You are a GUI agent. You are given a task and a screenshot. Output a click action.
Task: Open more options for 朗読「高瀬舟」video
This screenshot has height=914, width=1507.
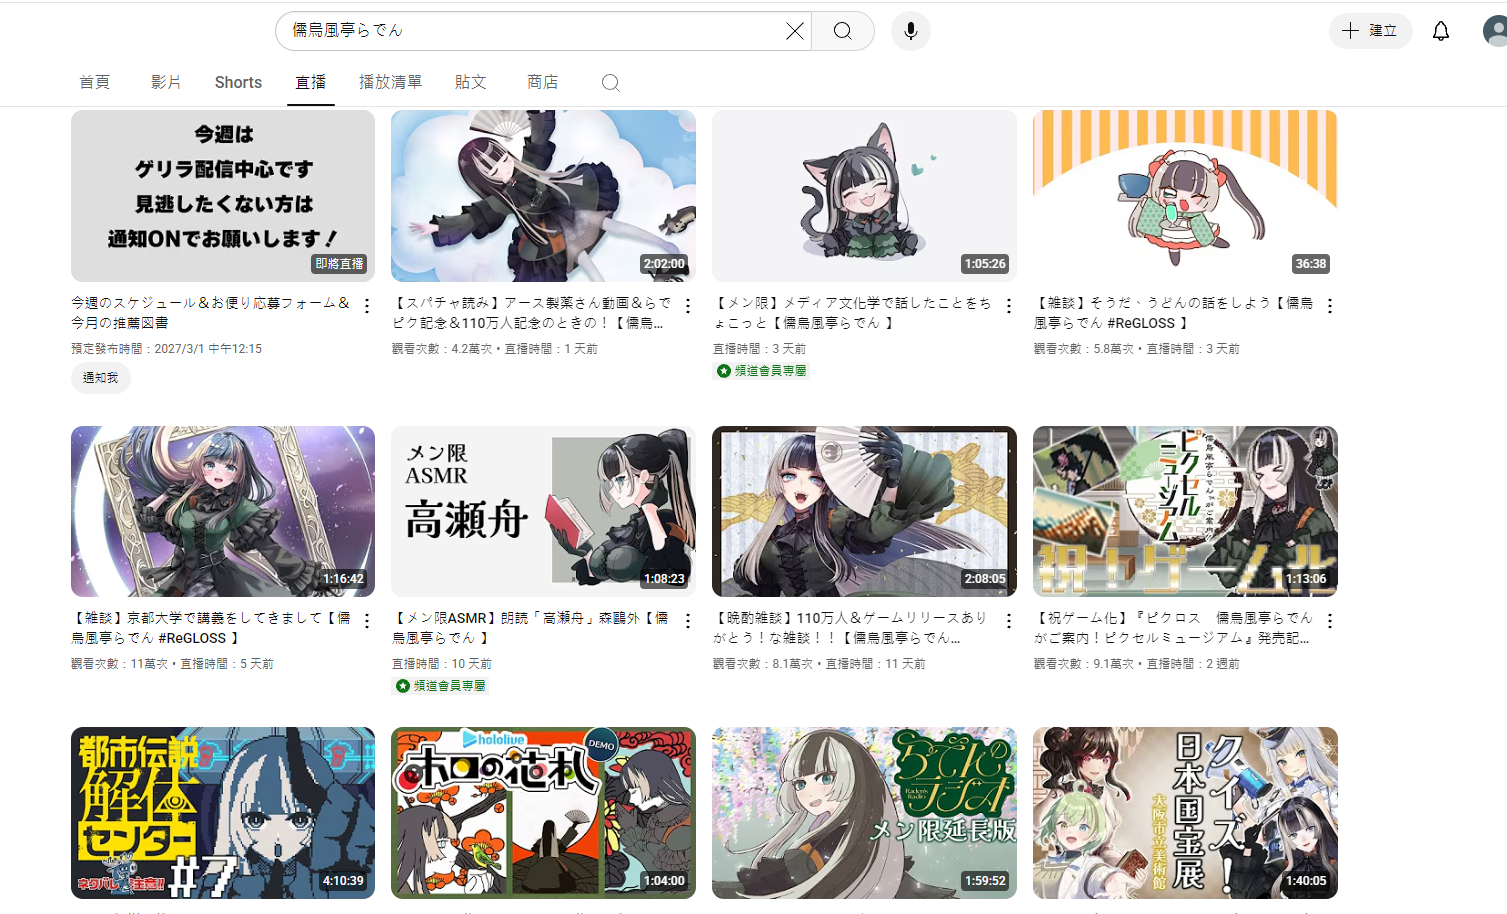point(688,621)
